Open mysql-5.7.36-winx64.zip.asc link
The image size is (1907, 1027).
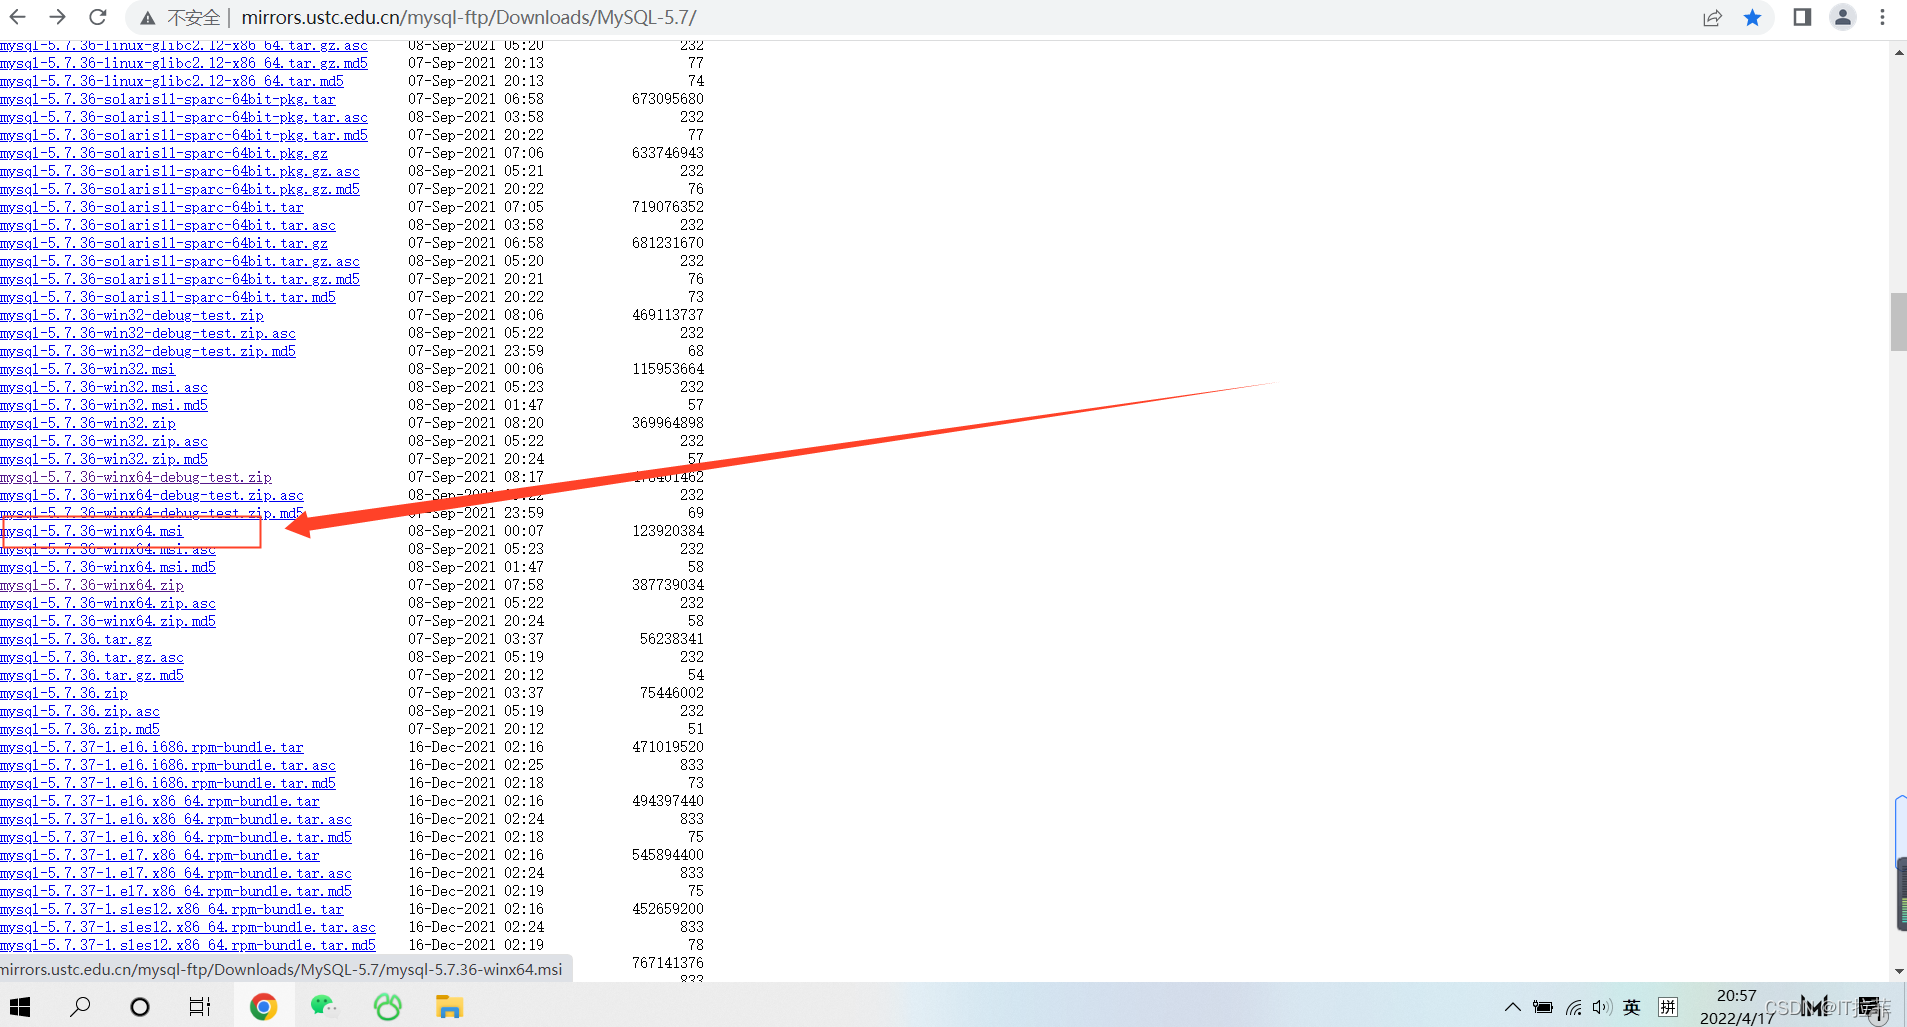tap(108, 603)
